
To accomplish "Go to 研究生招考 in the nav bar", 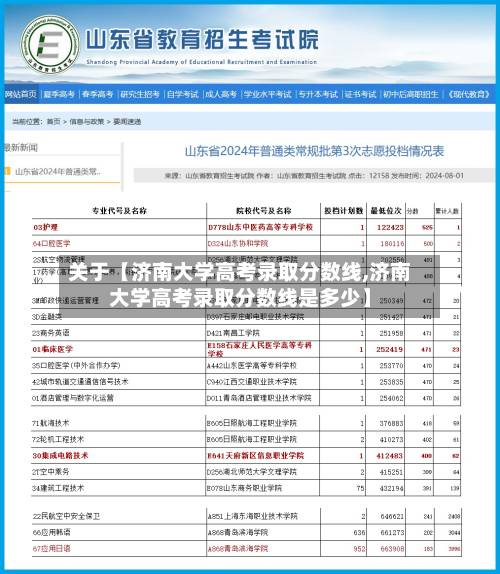I will click(x=140, y=94).
